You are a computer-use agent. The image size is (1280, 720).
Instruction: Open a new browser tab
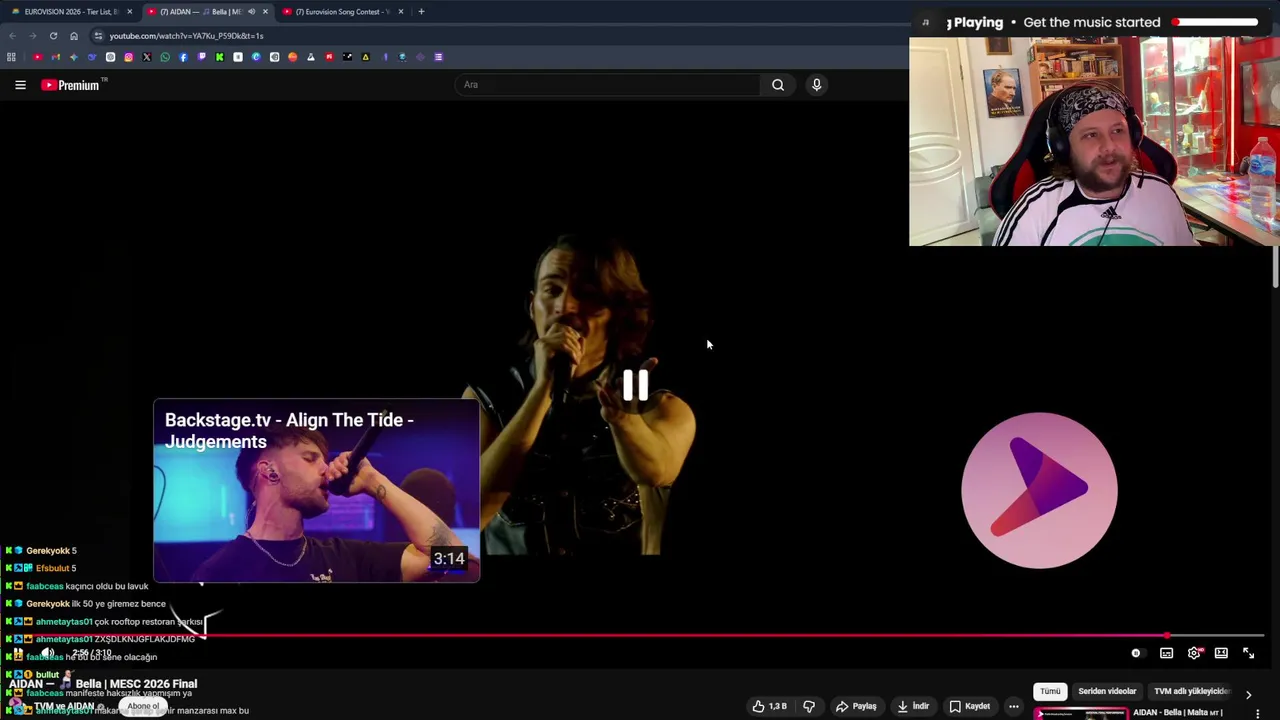[x=421, y=11]
